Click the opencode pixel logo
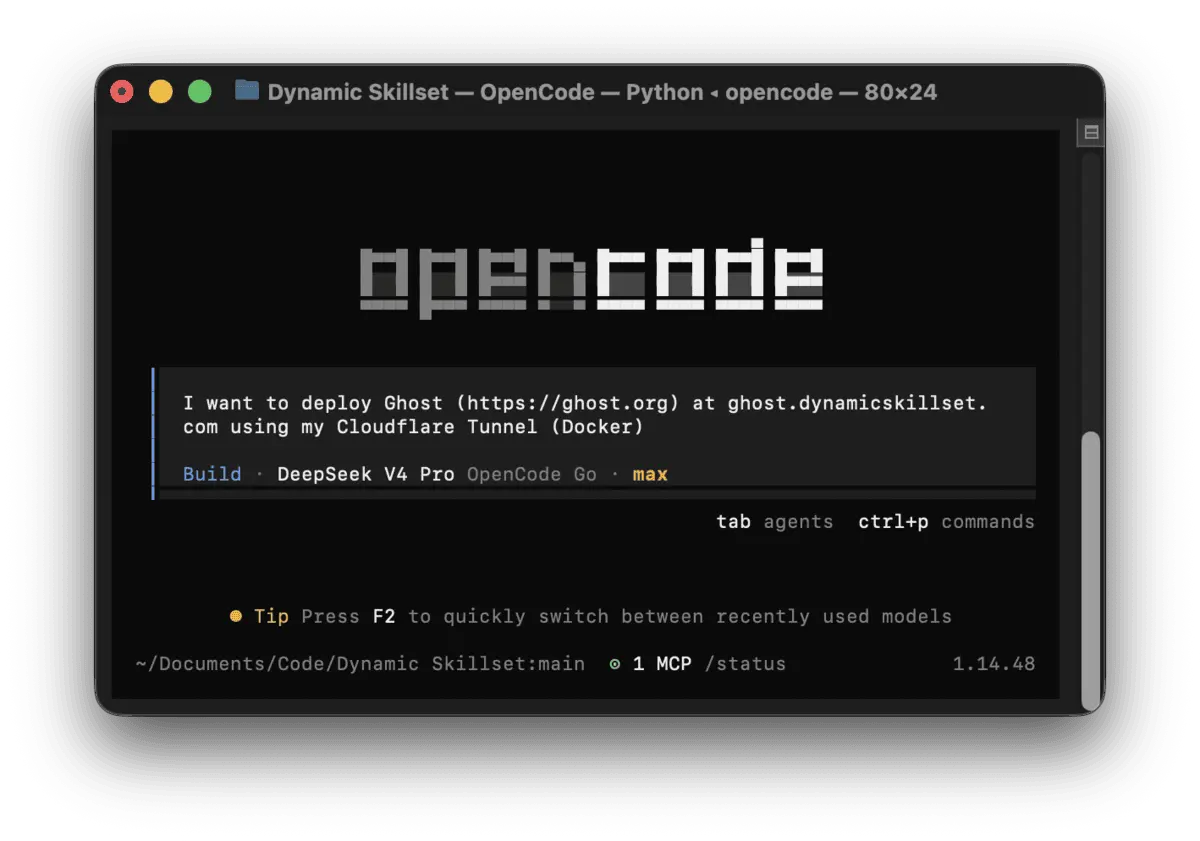 pos(591,277)
